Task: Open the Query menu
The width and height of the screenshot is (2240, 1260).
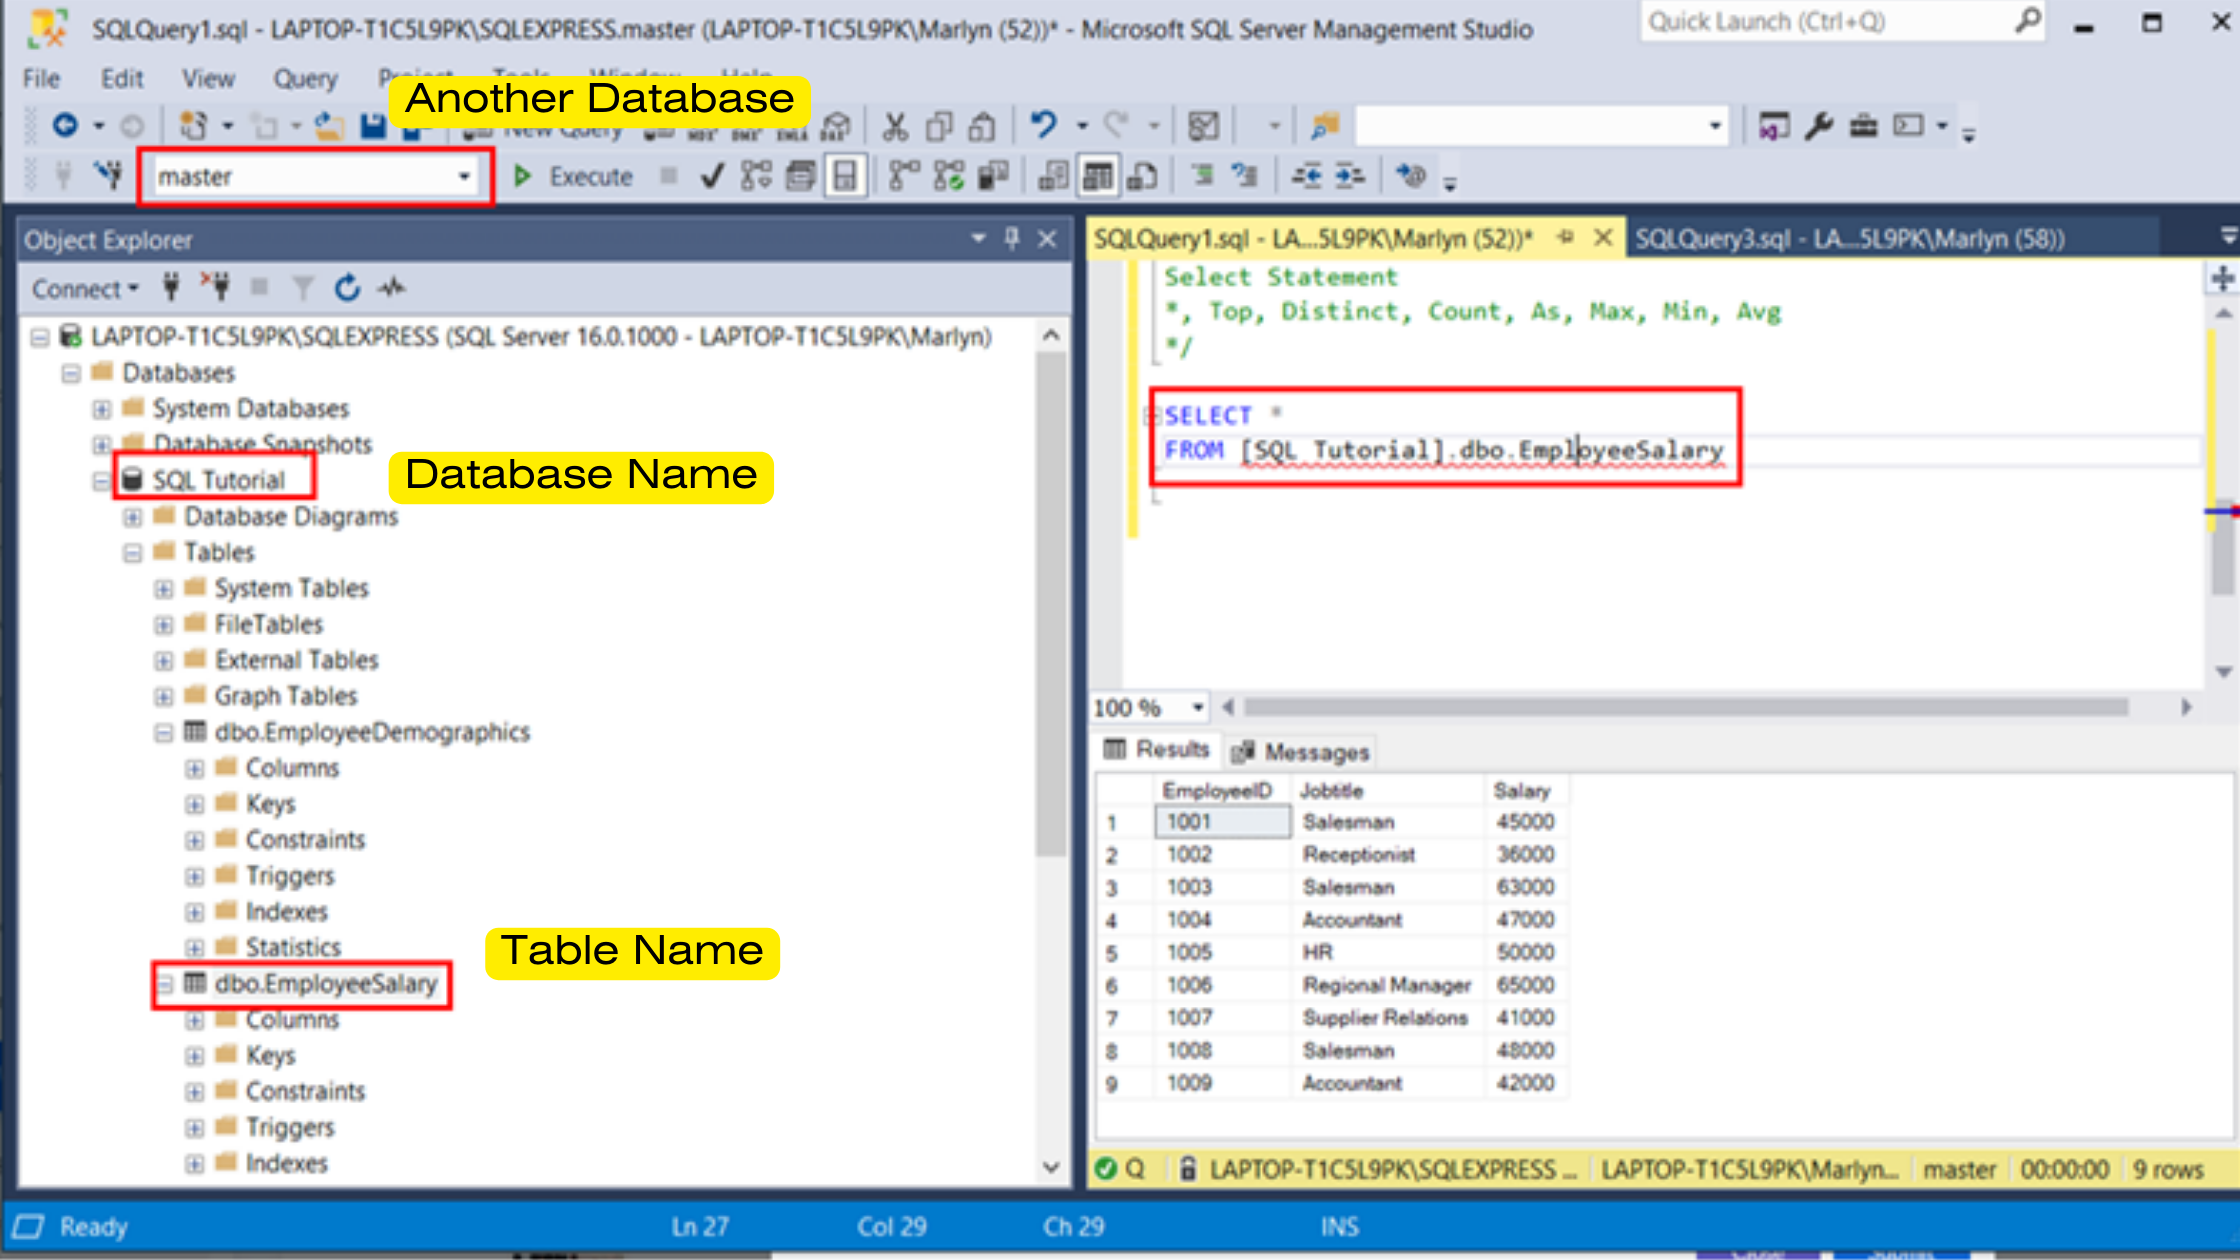Action: coord(305,78)
